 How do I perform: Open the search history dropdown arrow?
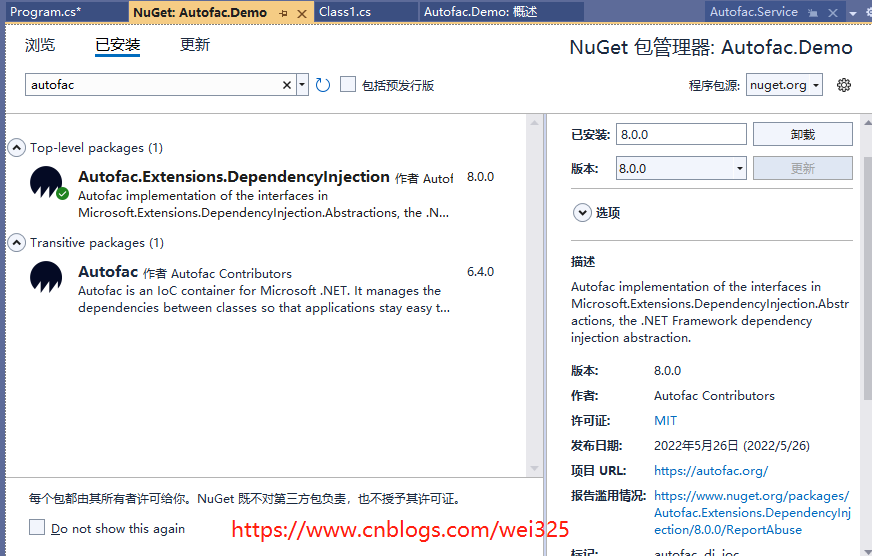click(303, 85)
